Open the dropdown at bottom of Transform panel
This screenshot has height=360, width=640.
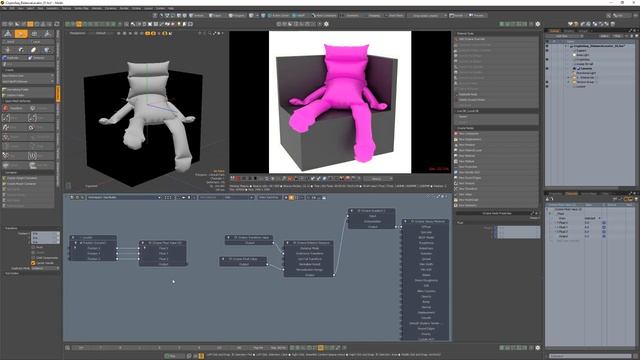coord(45,268)
